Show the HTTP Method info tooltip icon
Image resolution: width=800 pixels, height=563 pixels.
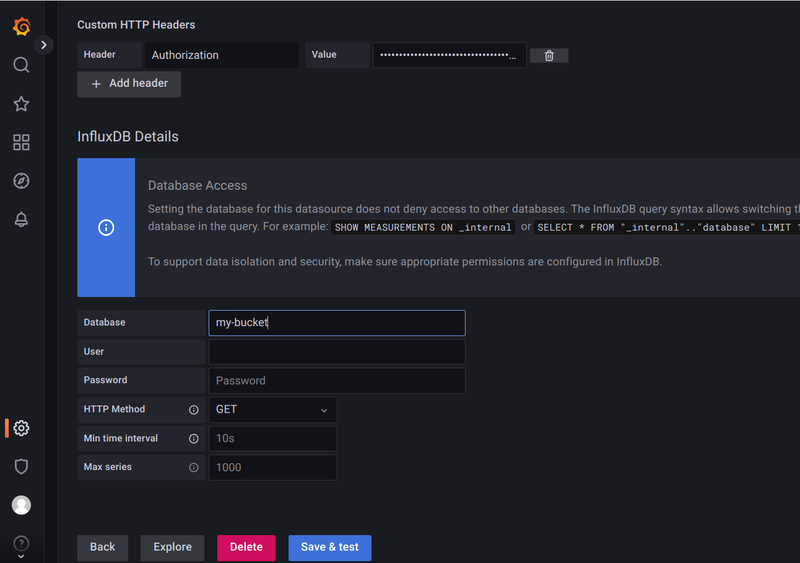[194, 410]
